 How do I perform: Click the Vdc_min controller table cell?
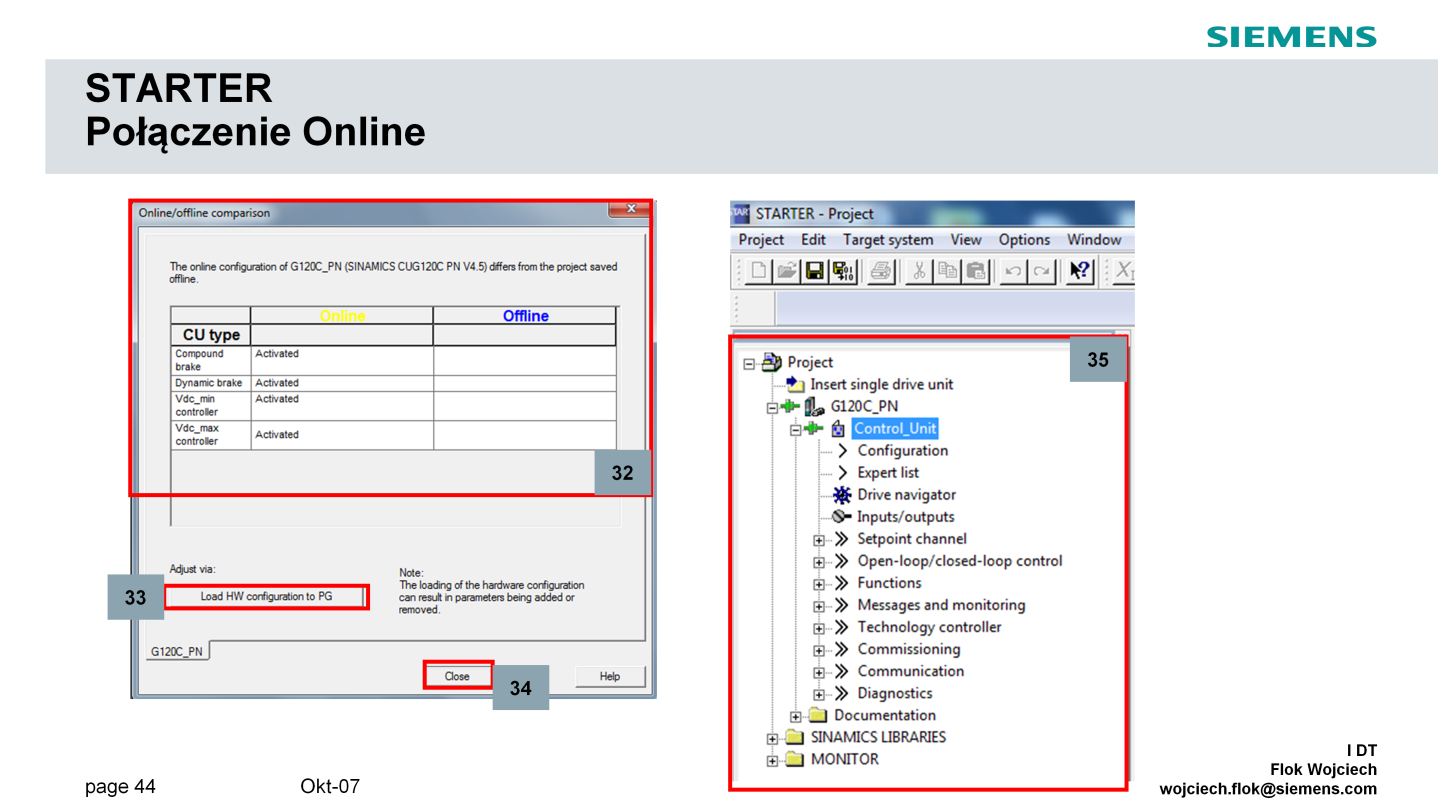[x=211, y=405]
